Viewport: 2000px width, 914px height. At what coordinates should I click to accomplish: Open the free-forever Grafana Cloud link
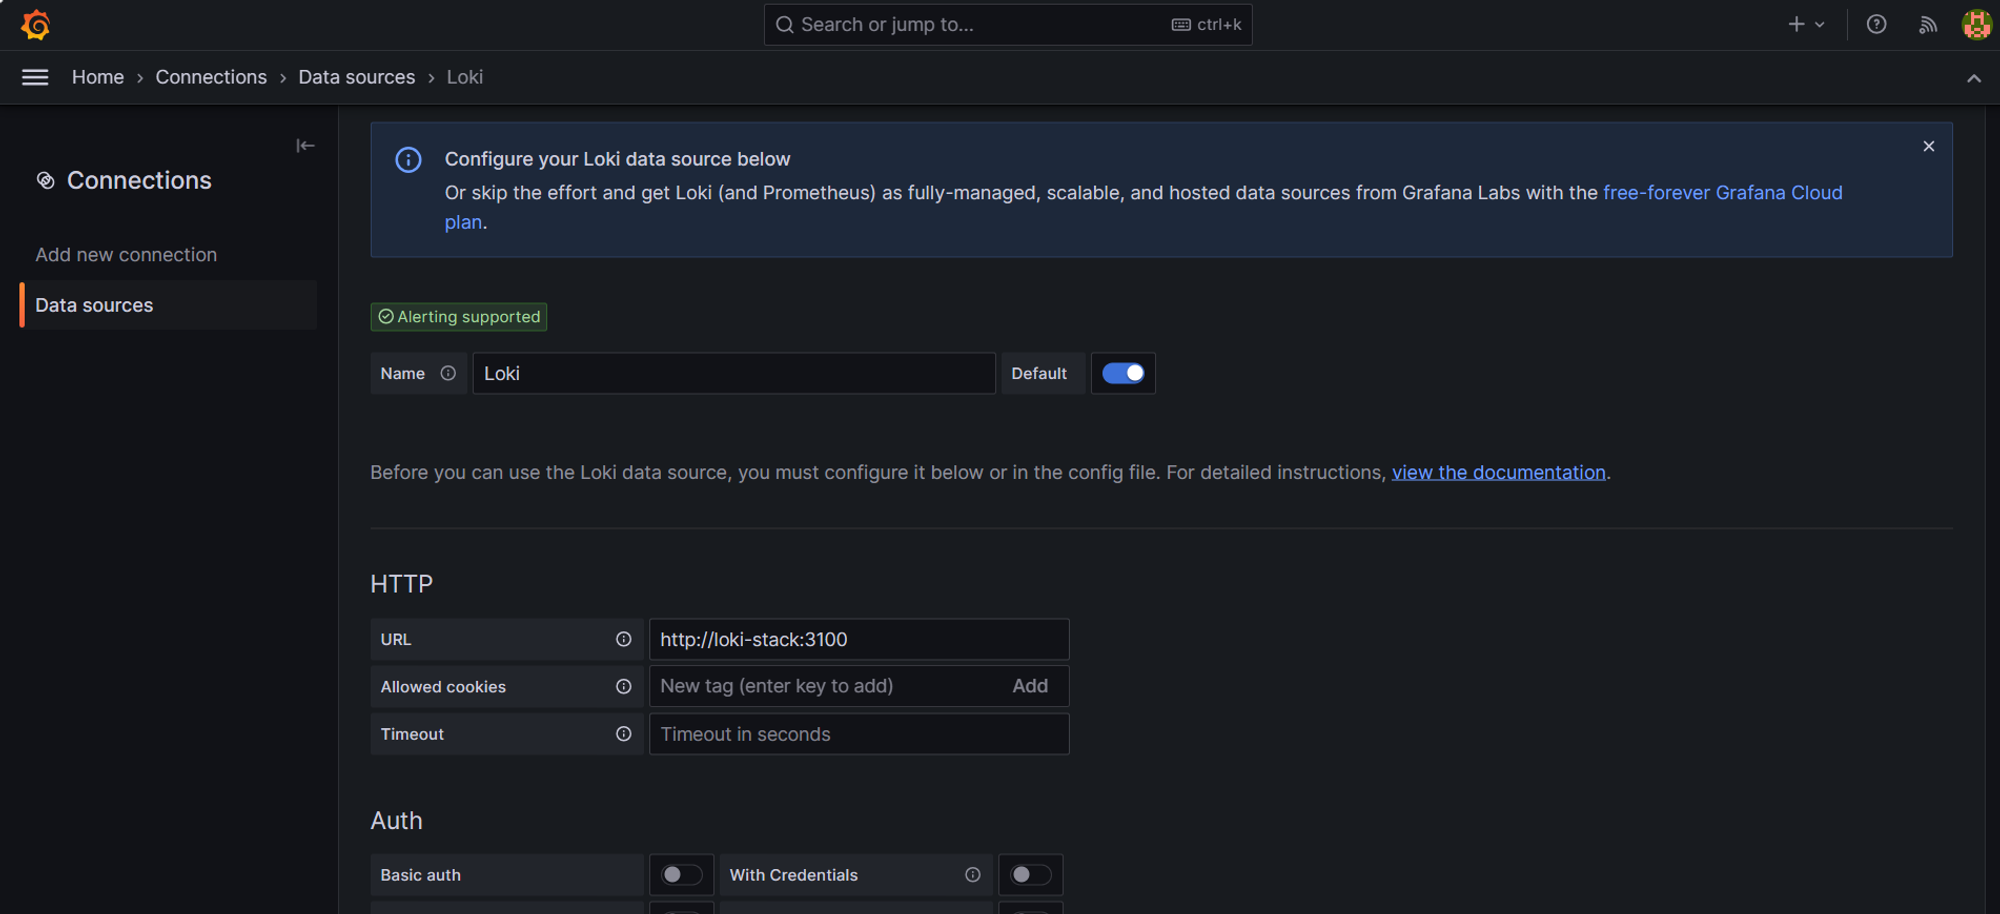1722,192
